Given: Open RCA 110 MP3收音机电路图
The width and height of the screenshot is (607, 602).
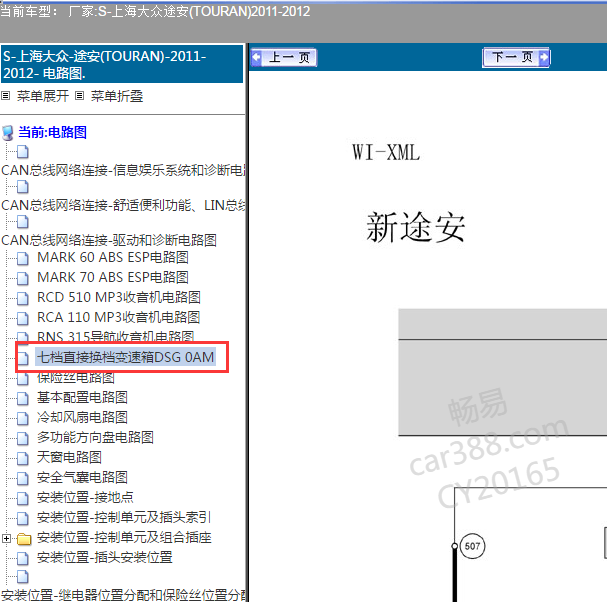Looking at the screenshot, I should point(118,317).
